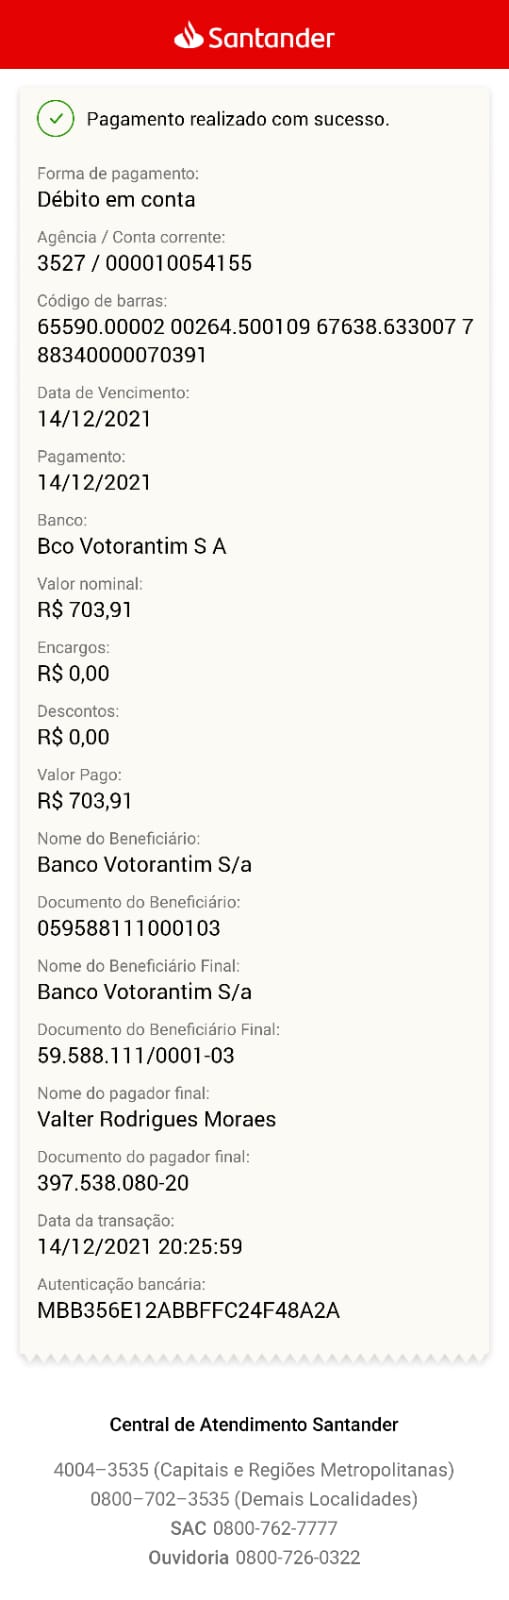Click the payer name Valter Rodrigues Moraes
The height and width of the screenshot is (1600, 509).
156,1119
